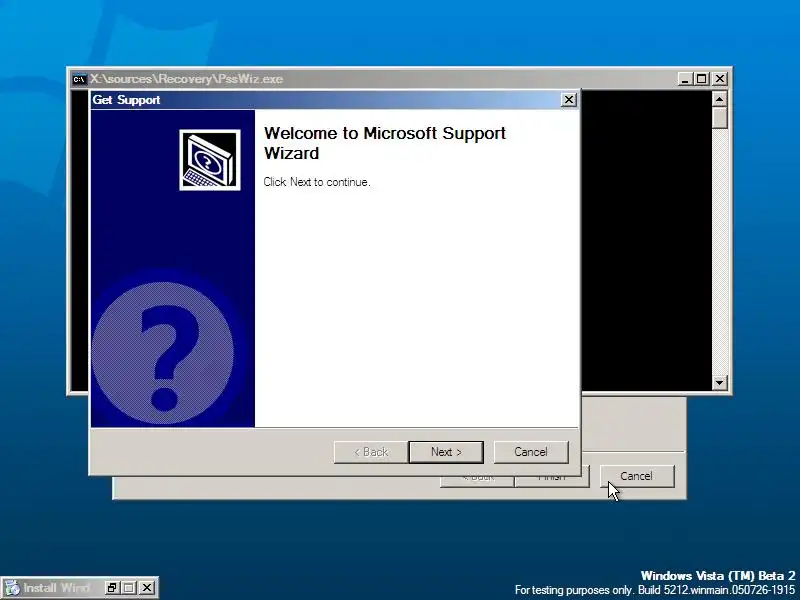Click the Install Windows minimized window icon
Image resolution: width=800 pixels, height=600 pixels.
[12, 588]
